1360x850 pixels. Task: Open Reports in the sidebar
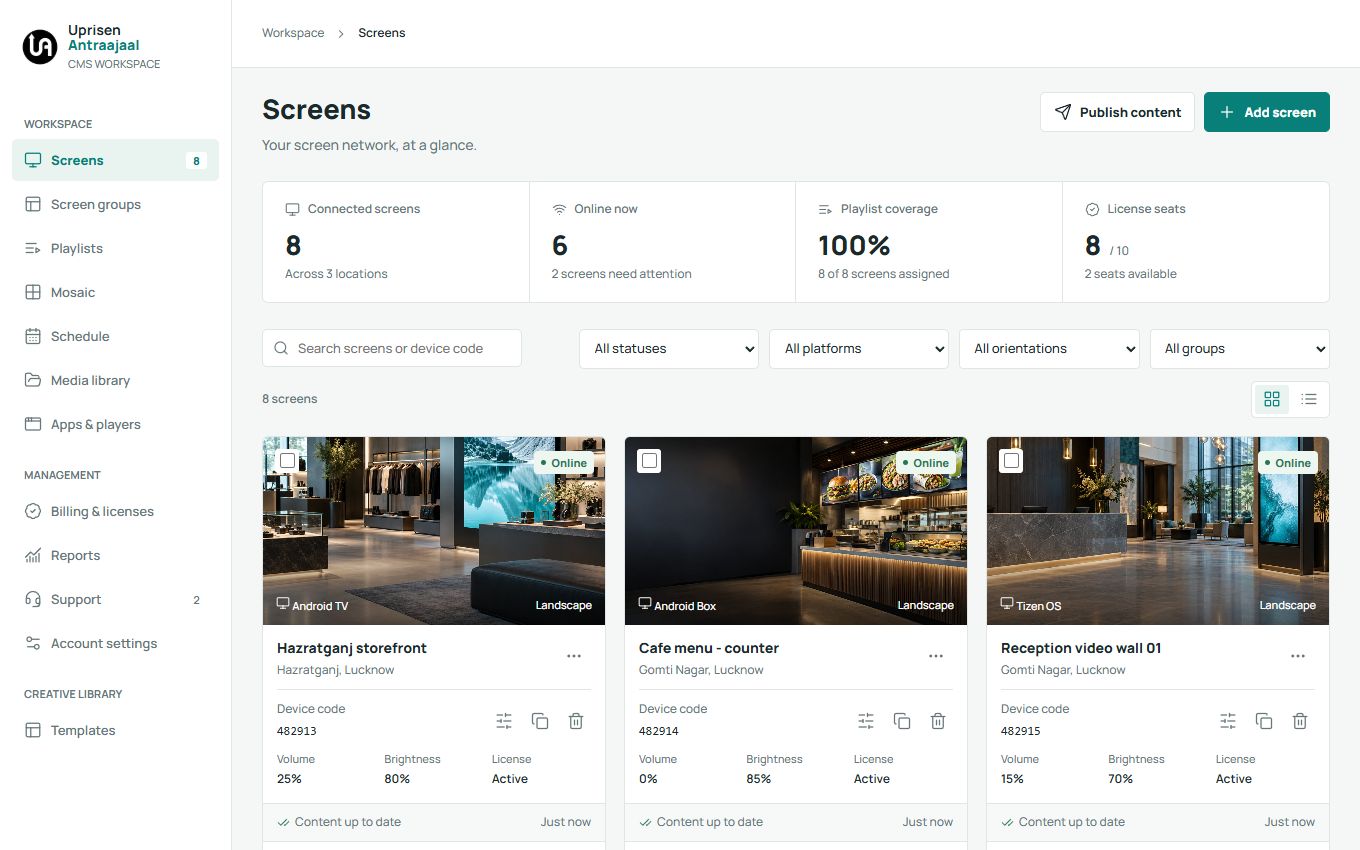[x=115, y=555]
